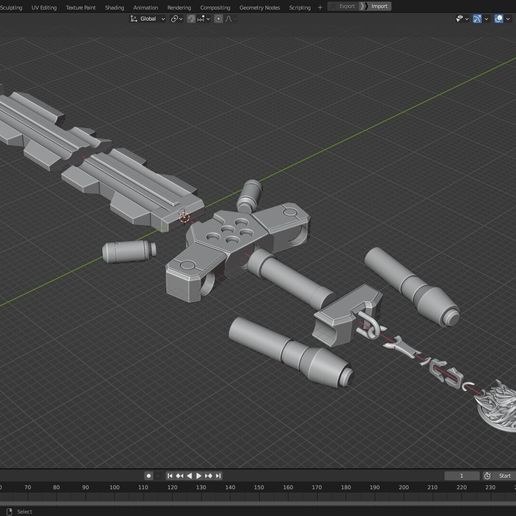
Task: Click frame 70 on the timeline ruler
Action: pos(28,487)
